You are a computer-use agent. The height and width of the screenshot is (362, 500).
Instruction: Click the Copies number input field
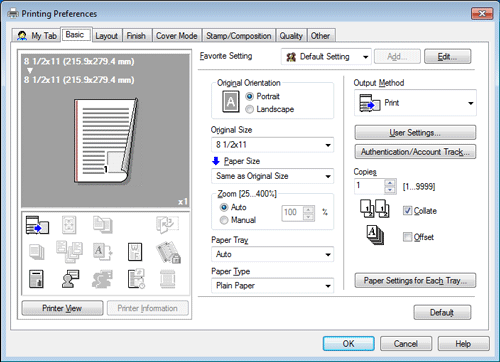click(x=369, y=186)
